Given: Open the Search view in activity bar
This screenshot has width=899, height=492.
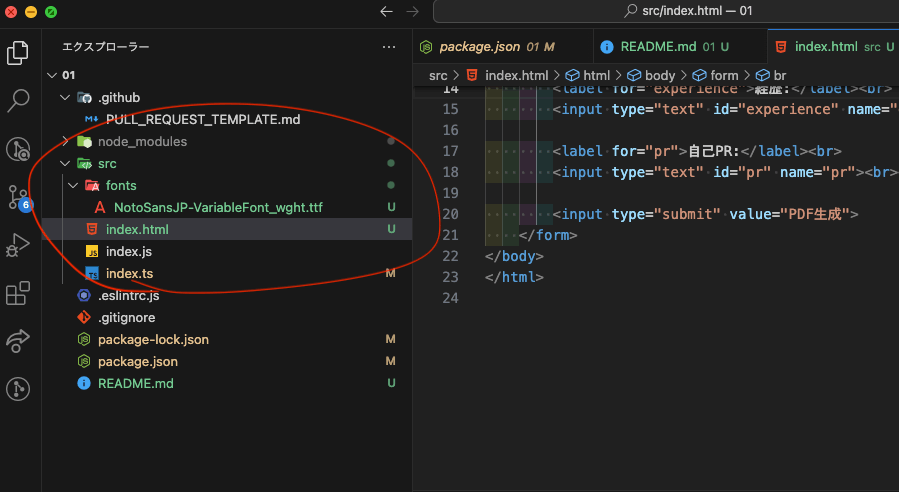Looking at the screenshot, I should [x=18, y=100].
